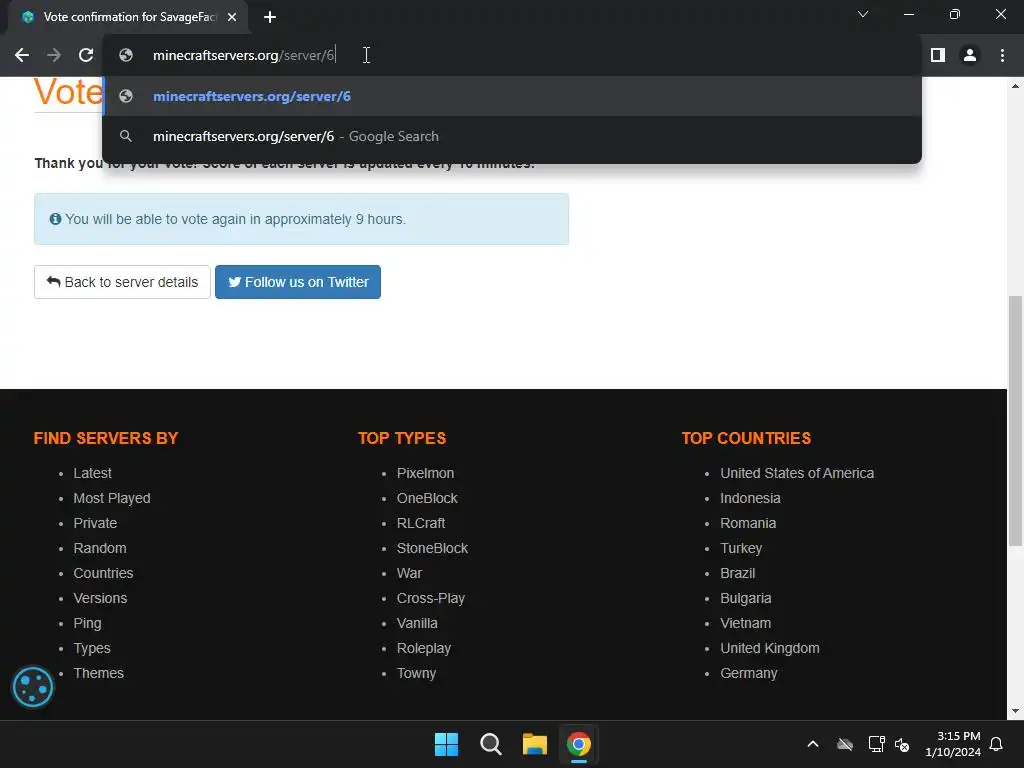The image size is (1024, 768).
Task: Open the Romania country link
Action: pos(748,523)
